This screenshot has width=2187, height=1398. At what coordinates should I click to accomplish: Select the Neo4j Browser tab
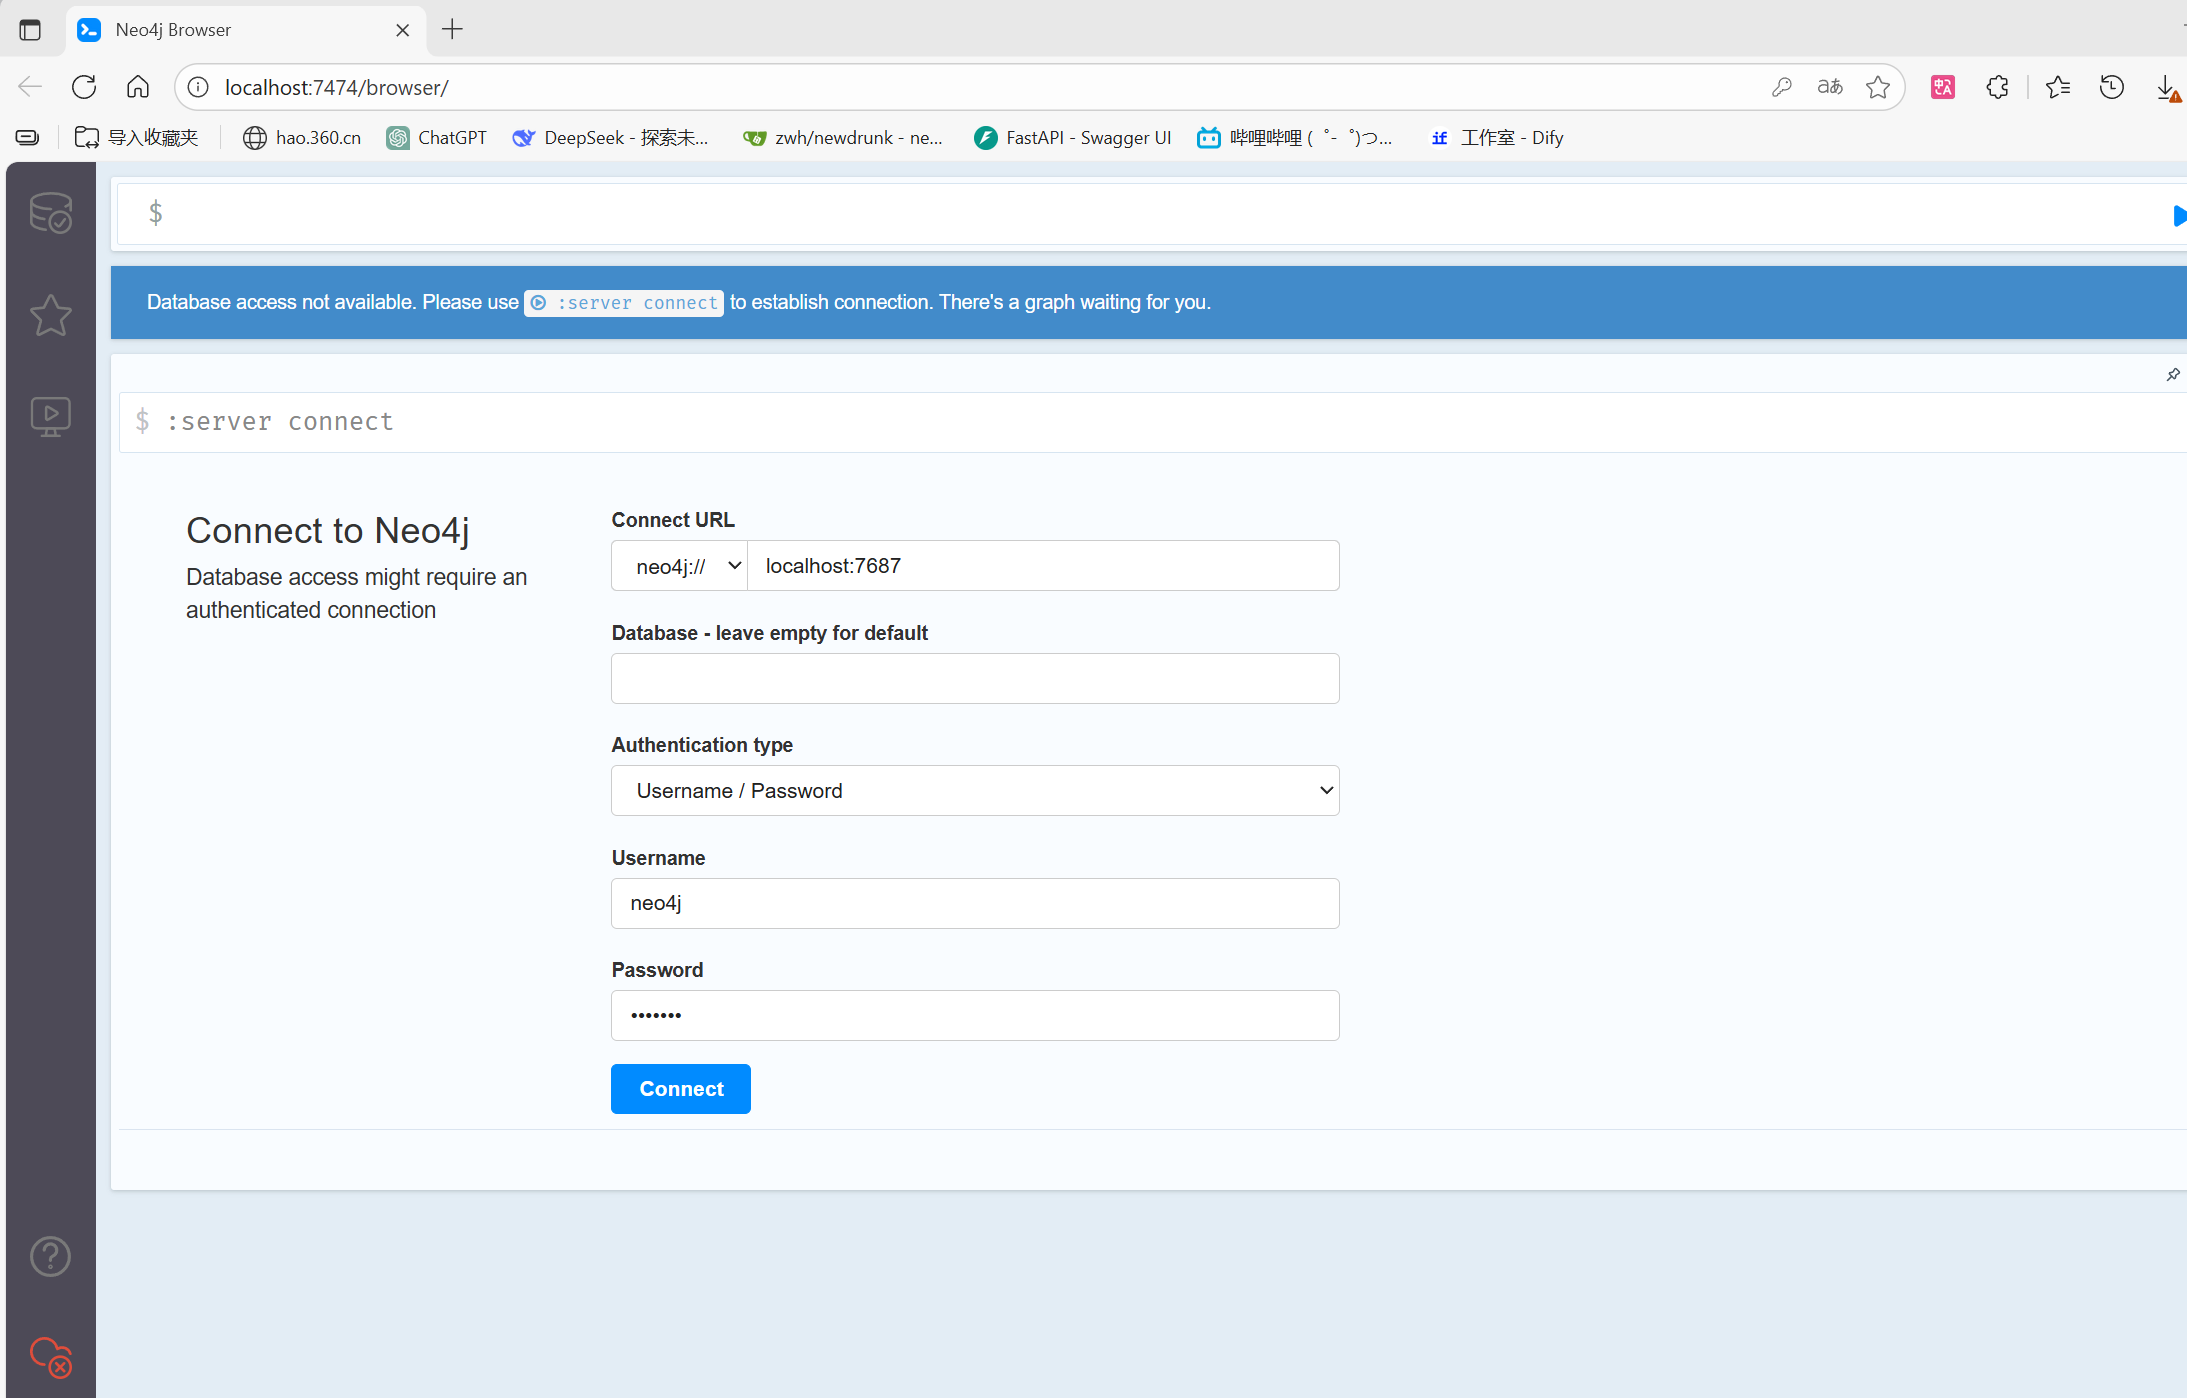pos(245,30)
